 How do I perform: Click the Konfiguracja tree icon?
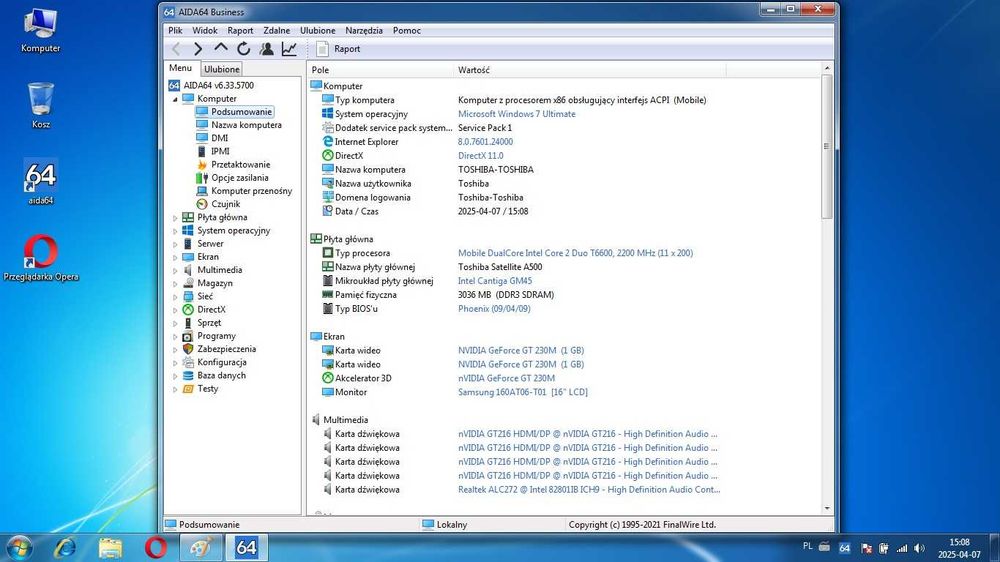pos(188,362)
